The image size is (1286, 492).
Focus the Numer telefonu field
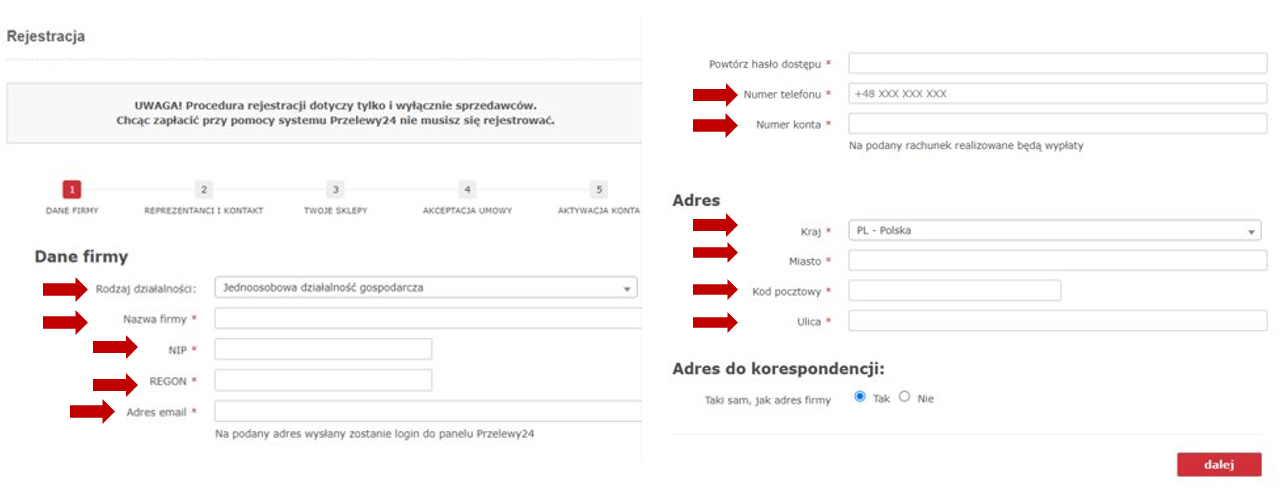click(1057, 94)
